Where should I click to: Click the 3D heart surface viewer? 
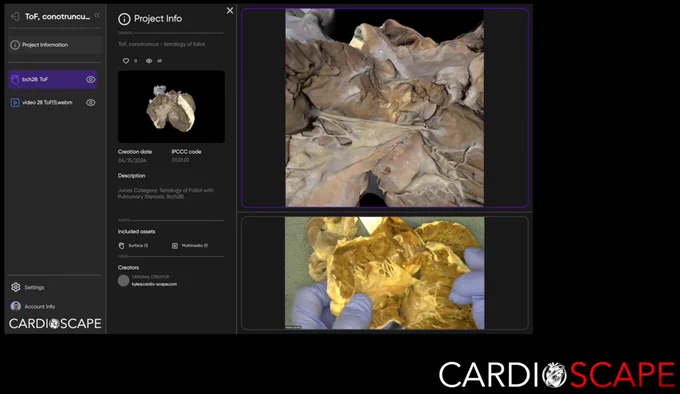pos(385,107)
